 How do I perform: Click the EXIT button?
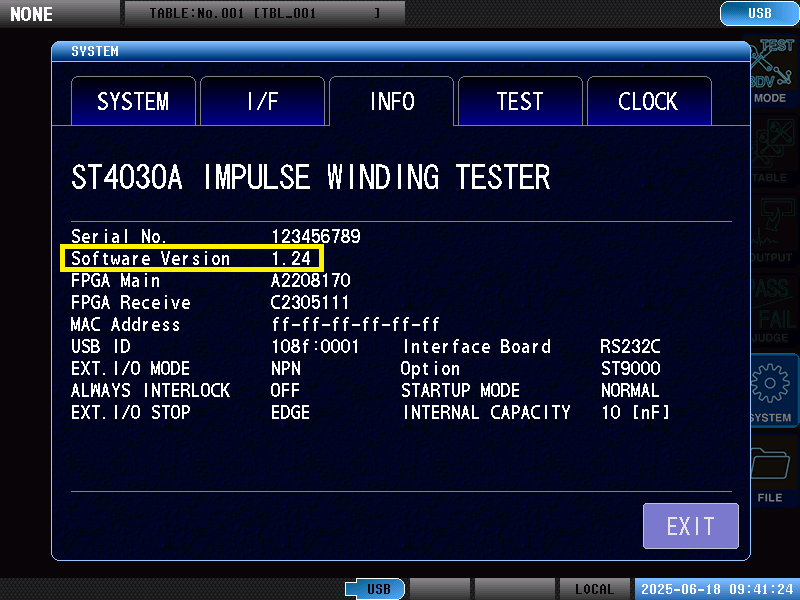pos(691,526)
